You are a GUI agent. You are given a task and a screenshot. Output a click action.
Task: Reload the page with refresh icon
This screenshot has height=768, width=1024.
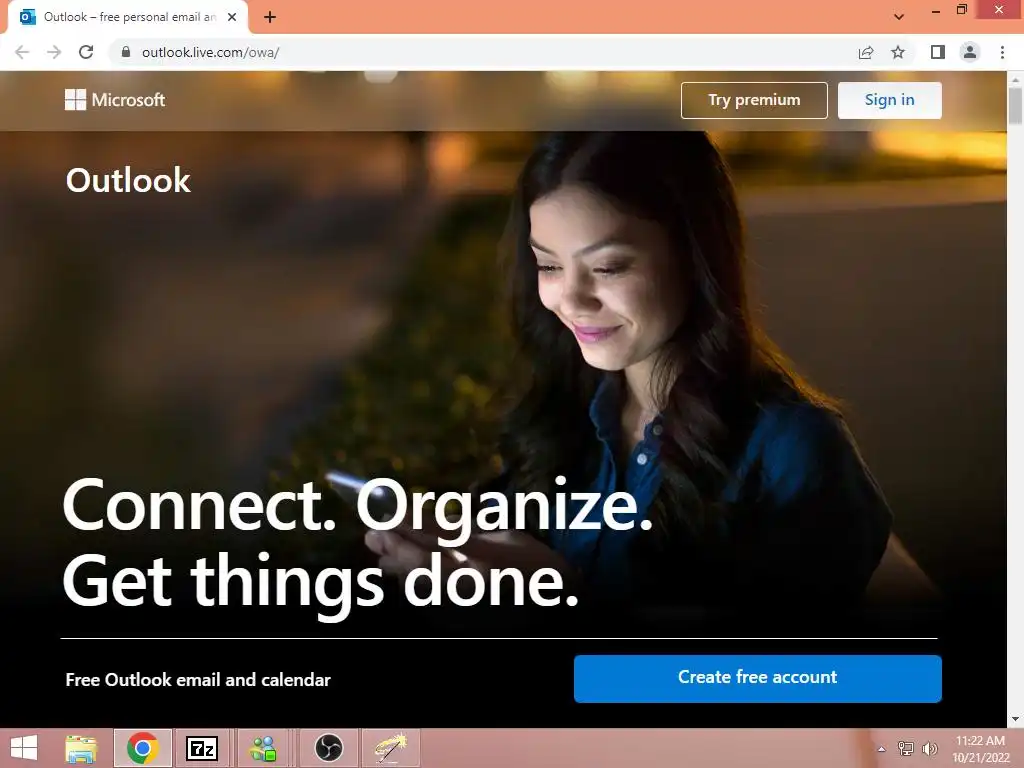click(86, 52)
